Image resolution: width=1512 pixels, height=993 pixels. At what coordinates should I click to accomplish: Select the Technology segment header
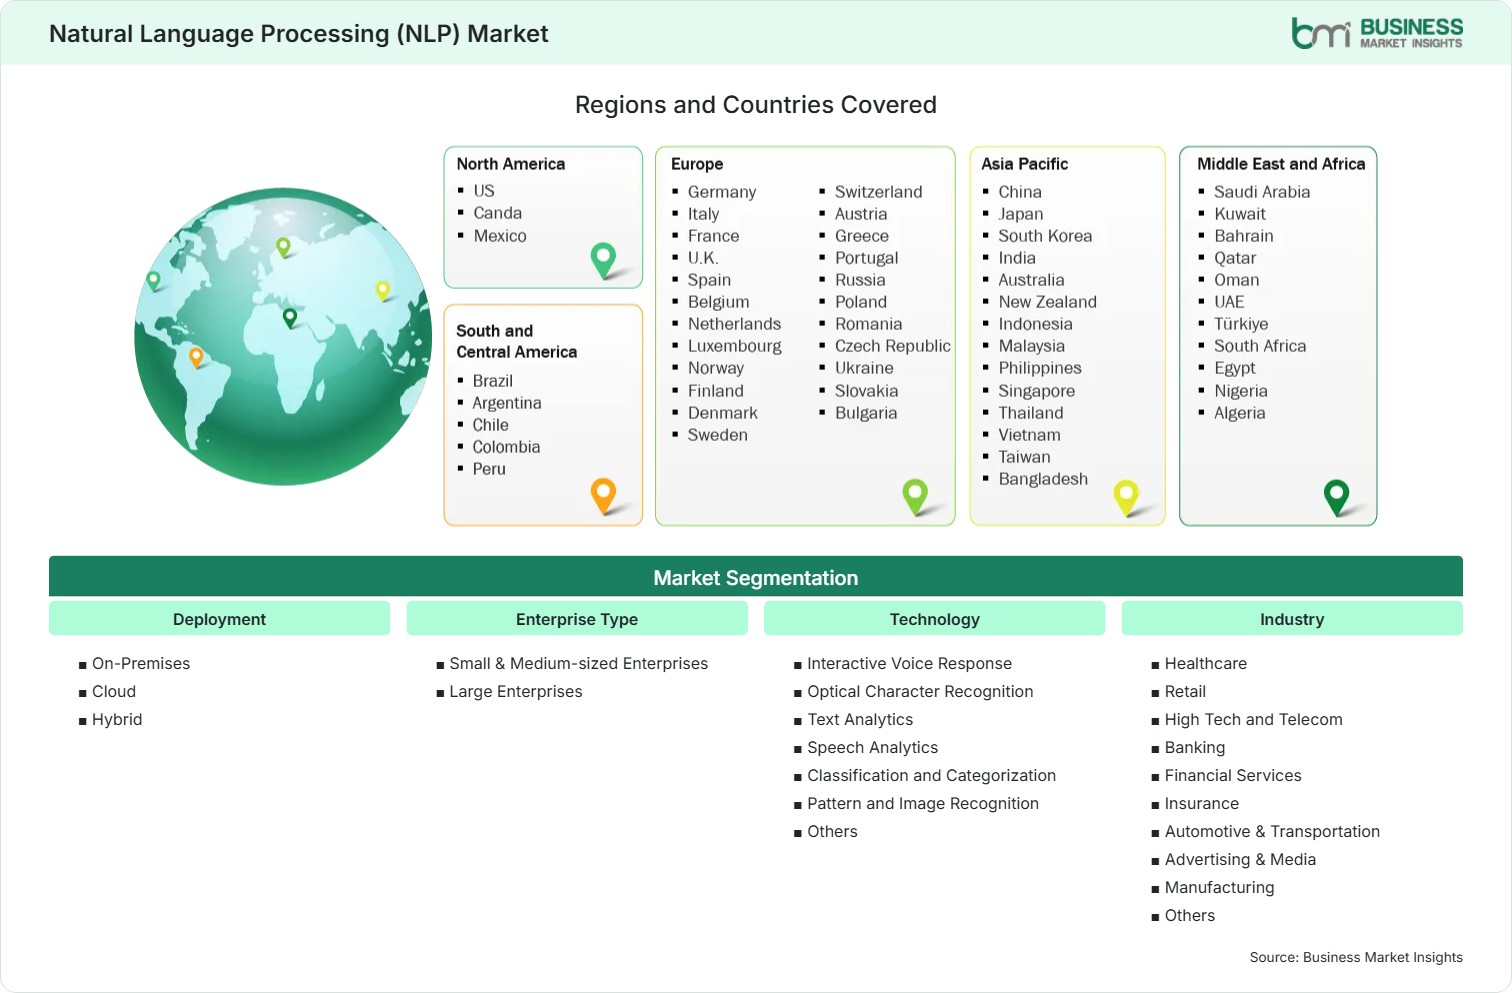934,619
